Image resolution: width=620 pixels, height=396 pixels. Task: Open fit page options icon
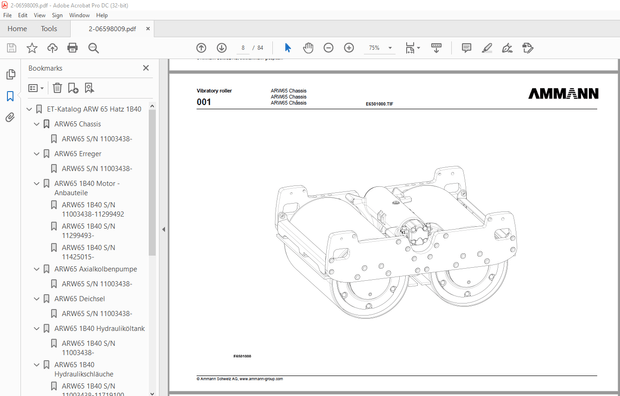412,48
